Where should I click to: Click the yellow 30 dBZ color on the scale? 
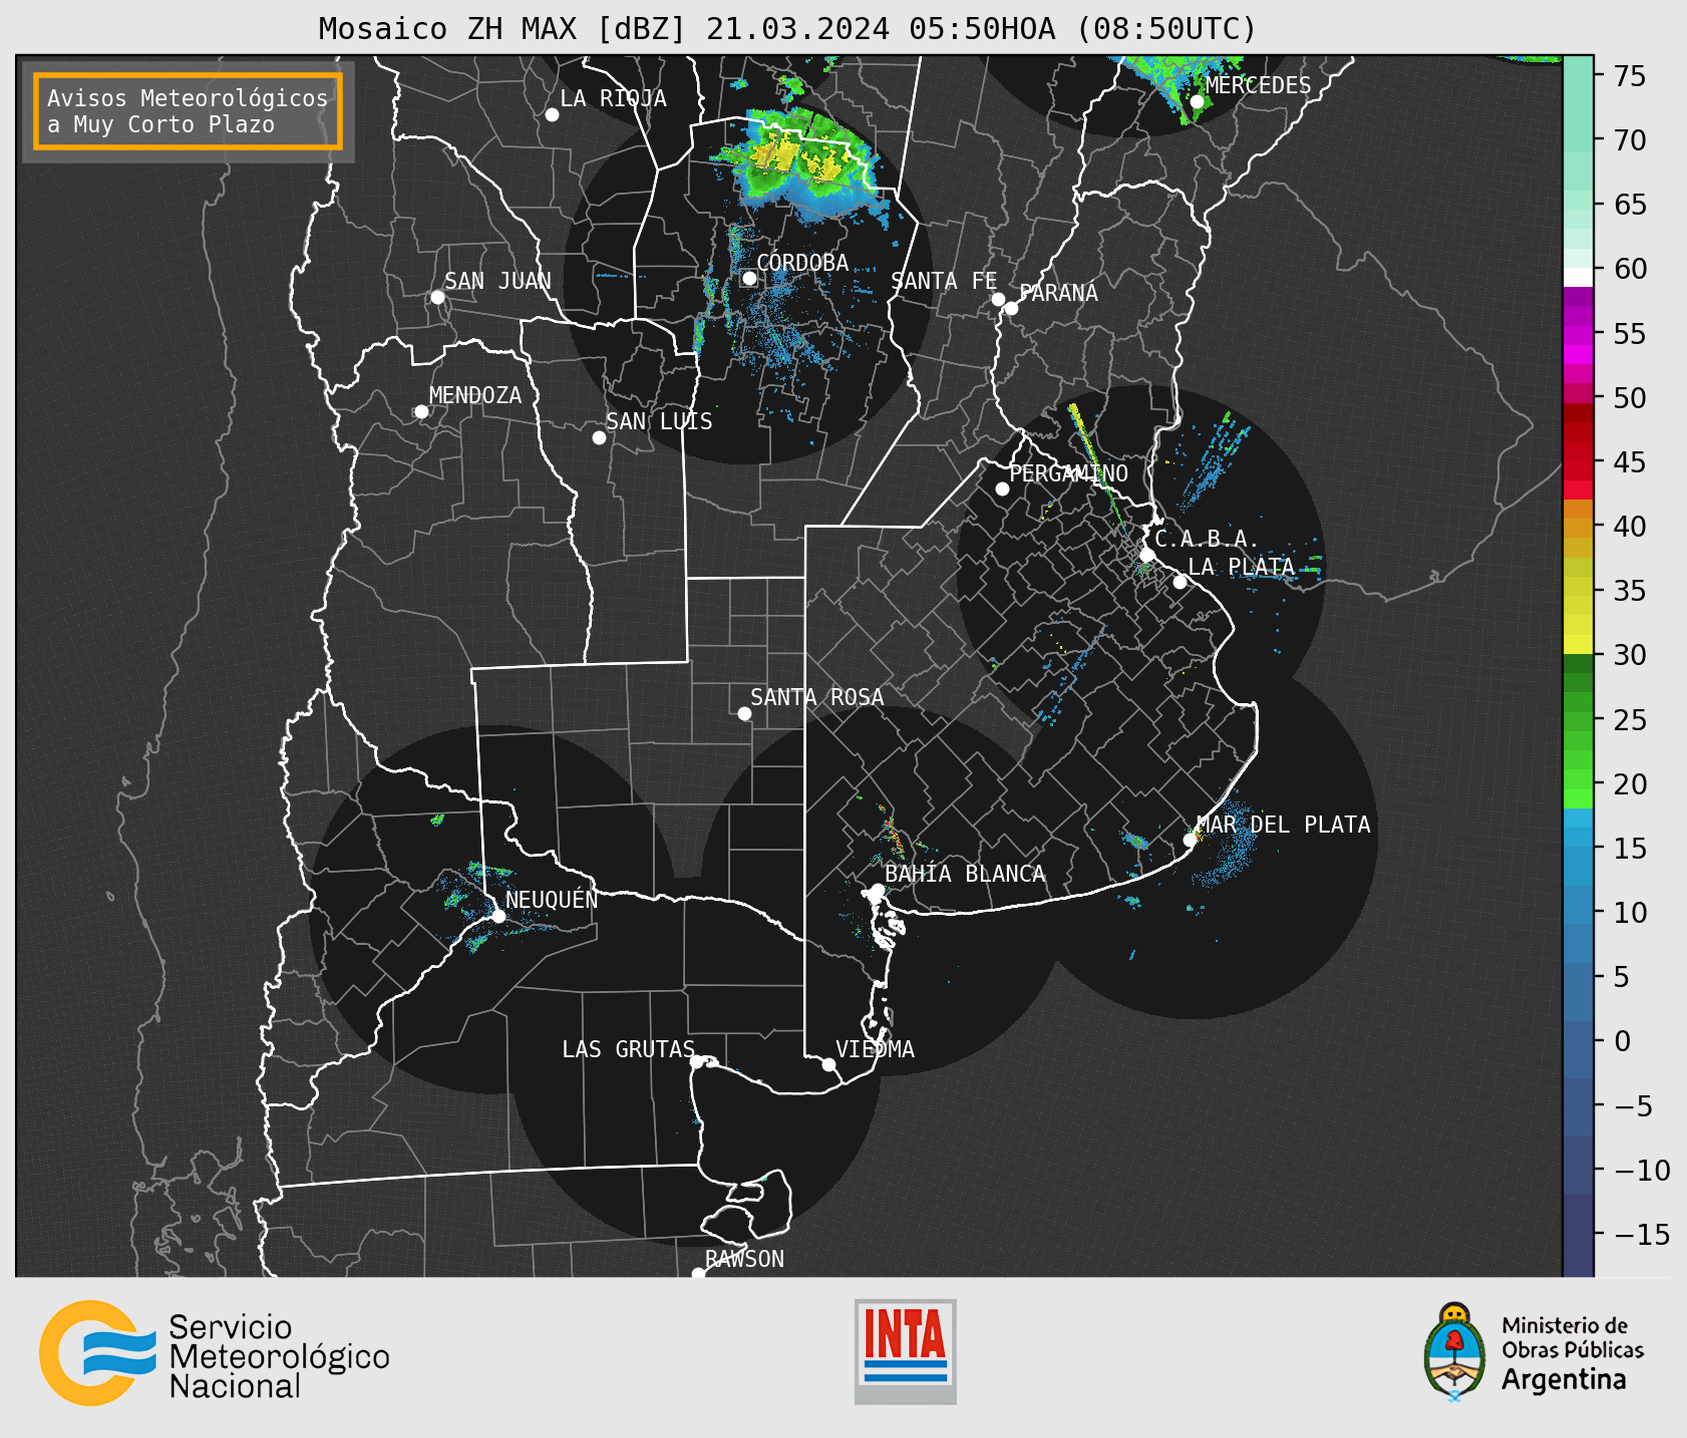pos(1577,645)
